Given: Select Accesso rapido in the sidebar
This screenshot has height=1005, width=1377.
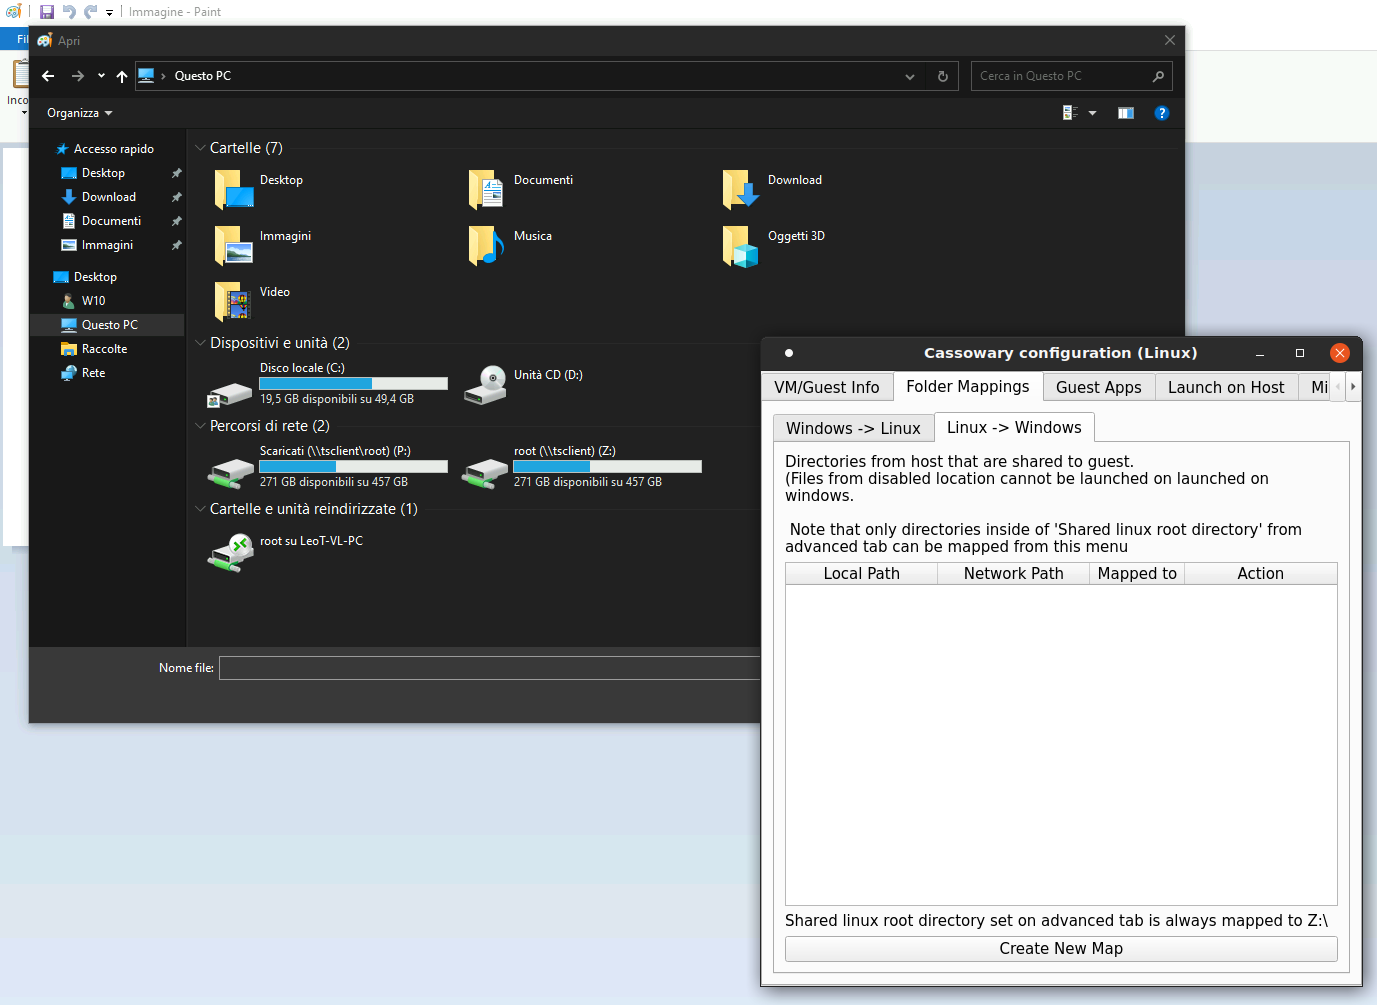Looking at the screenshot, I should [106, 149].
